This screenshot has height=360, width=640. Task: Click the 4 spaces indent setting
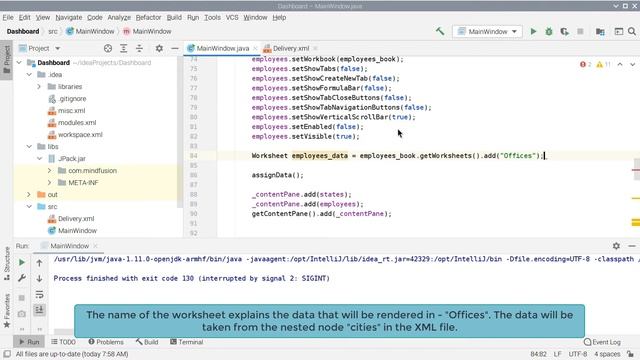point(607,354)
